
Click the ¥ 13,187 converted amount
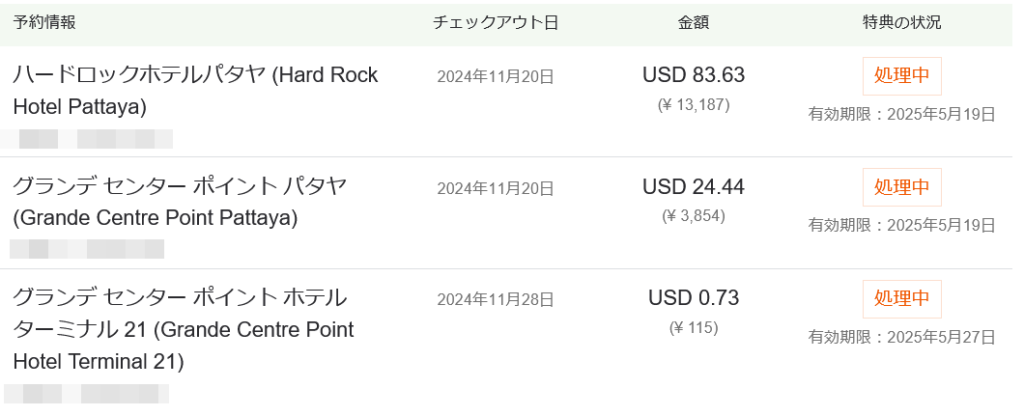[693, 104]
